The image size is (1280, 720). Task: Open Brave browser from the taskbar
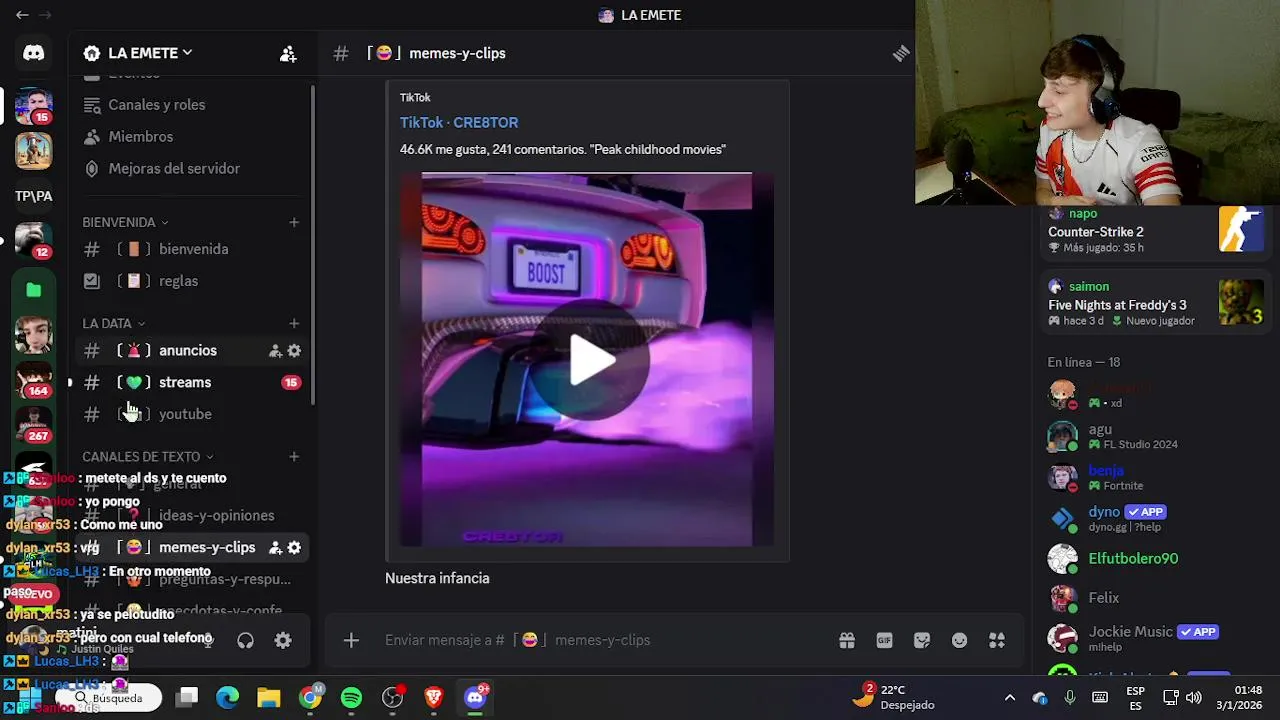pyautogui.click(x=433, y=697)
